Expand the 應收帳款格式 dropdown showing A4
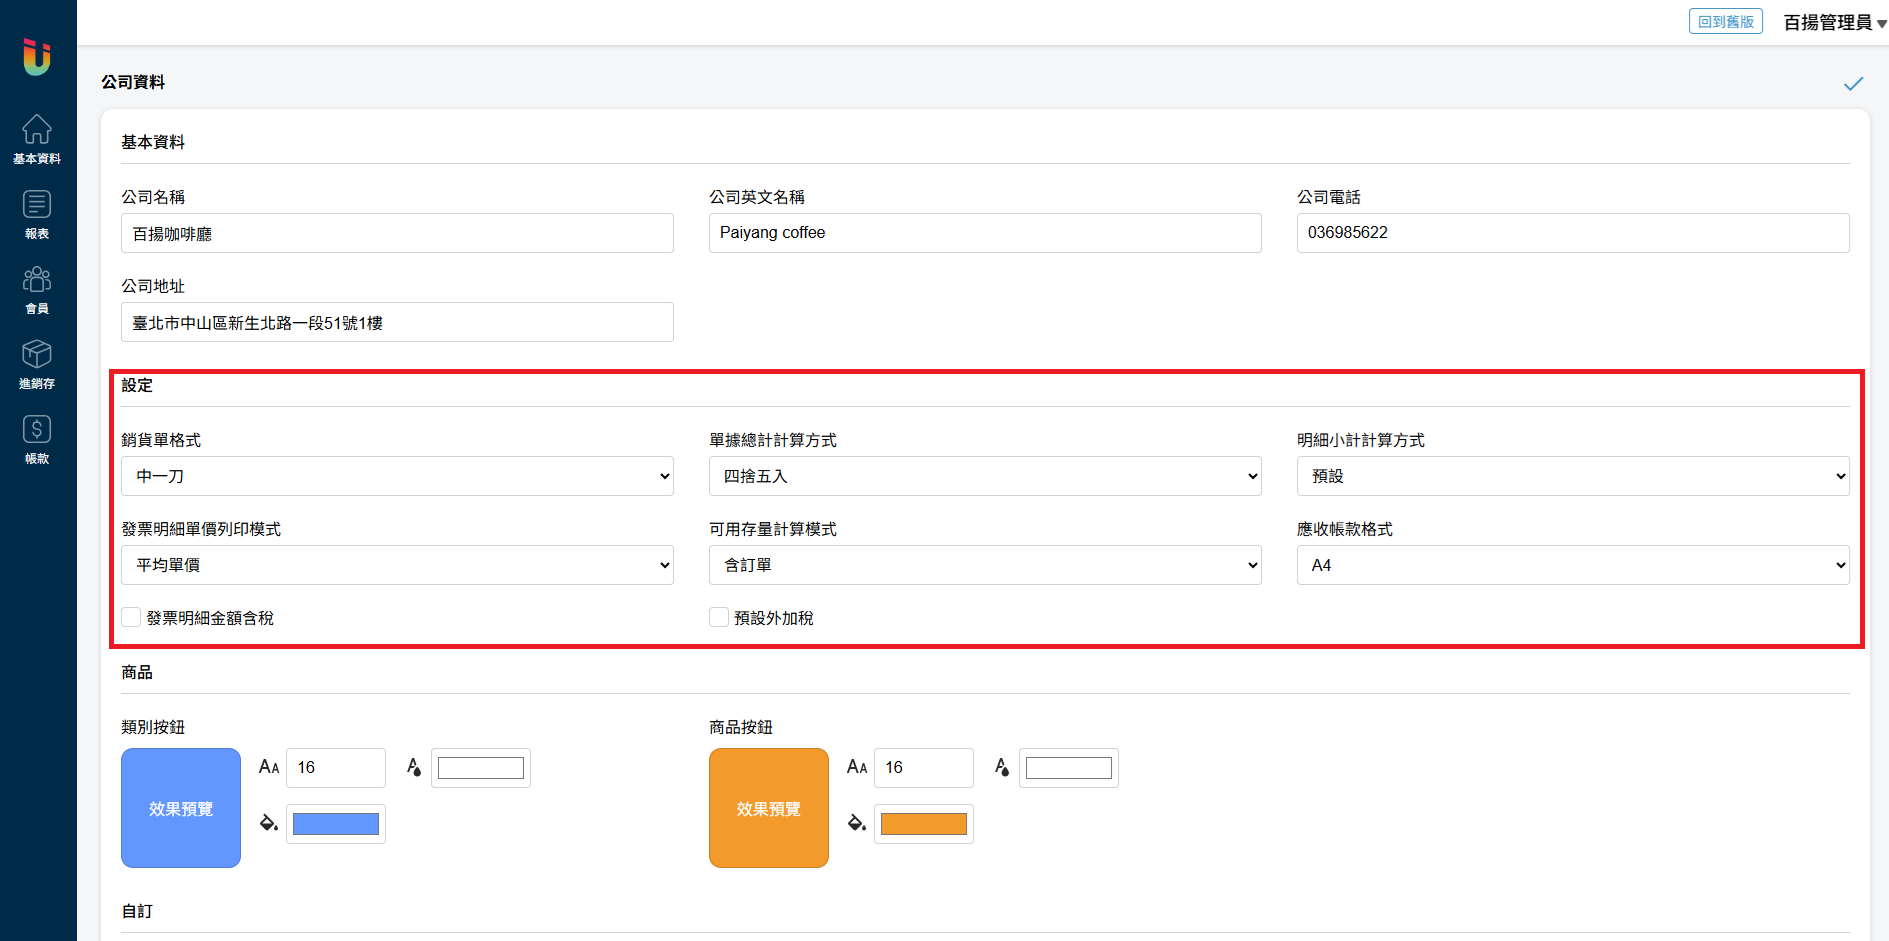The width and height of the screenshot is (1889, 941). pyautogui.click(x=1572, y=565)
